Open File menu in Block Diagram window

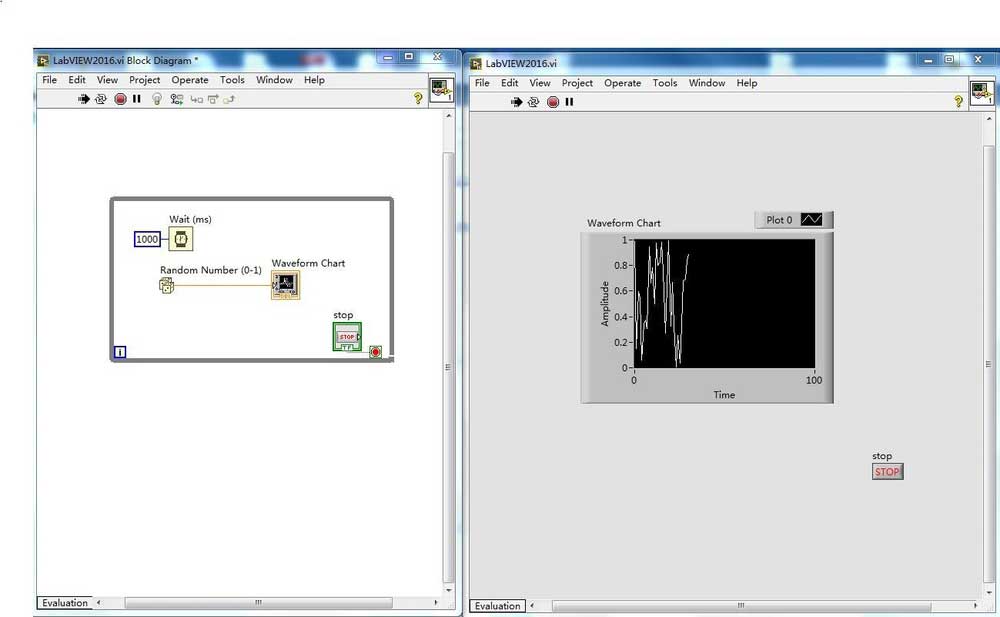50,80
